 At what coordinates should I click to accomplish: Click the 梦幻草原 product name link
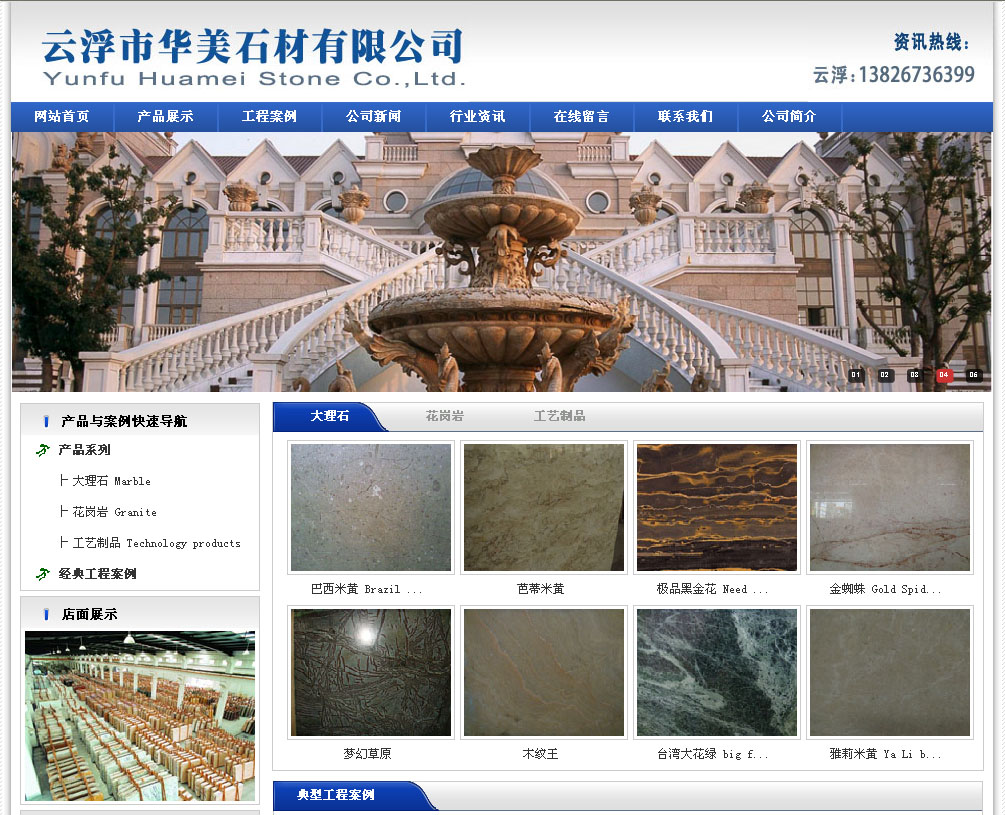tap(367, 755)
